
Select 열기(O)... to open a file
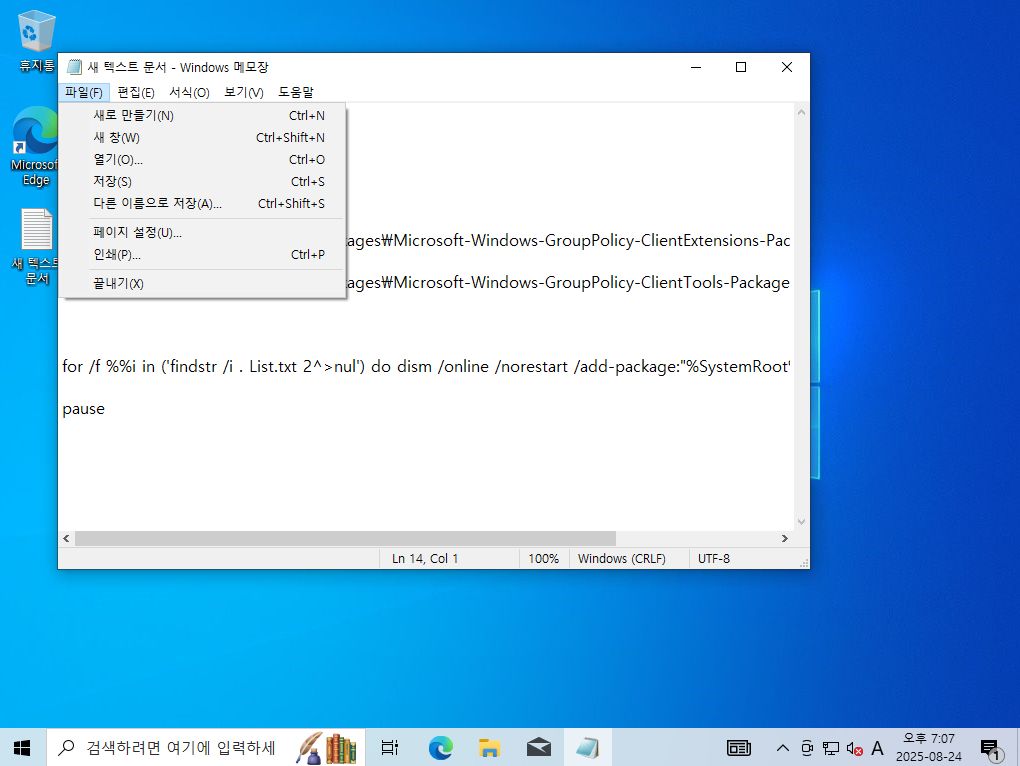pos(203,160)
